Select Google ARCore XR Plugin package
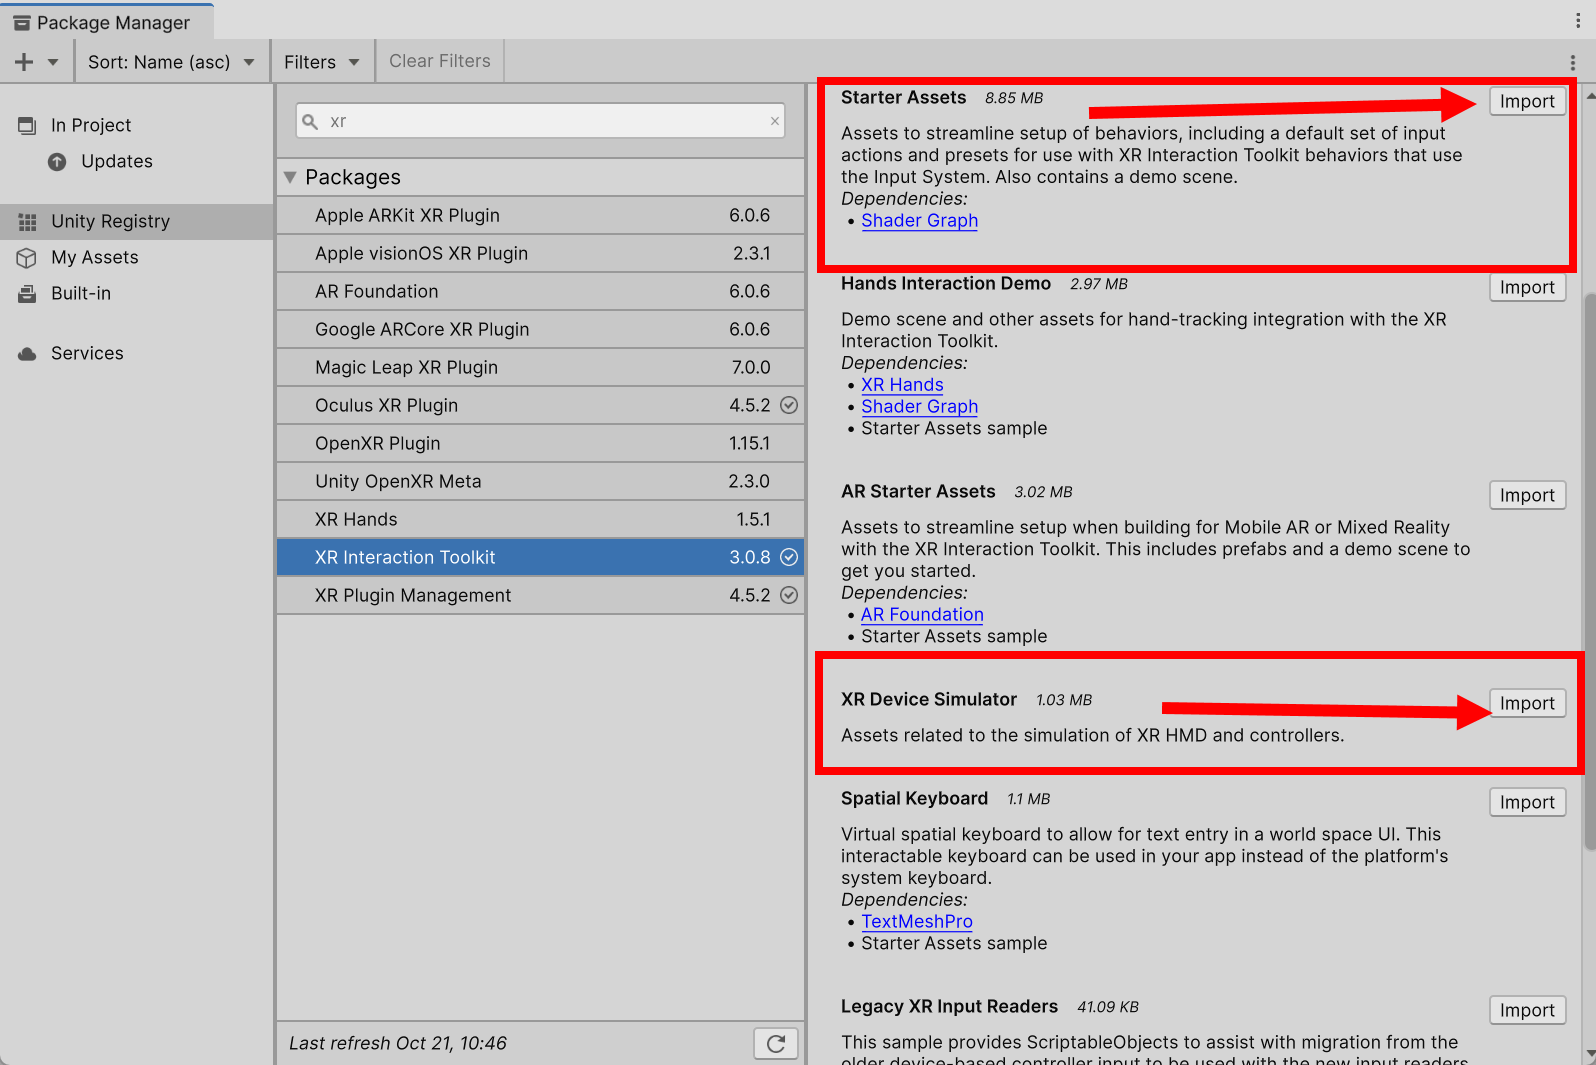1596x1065 pixels. [540, 329]
